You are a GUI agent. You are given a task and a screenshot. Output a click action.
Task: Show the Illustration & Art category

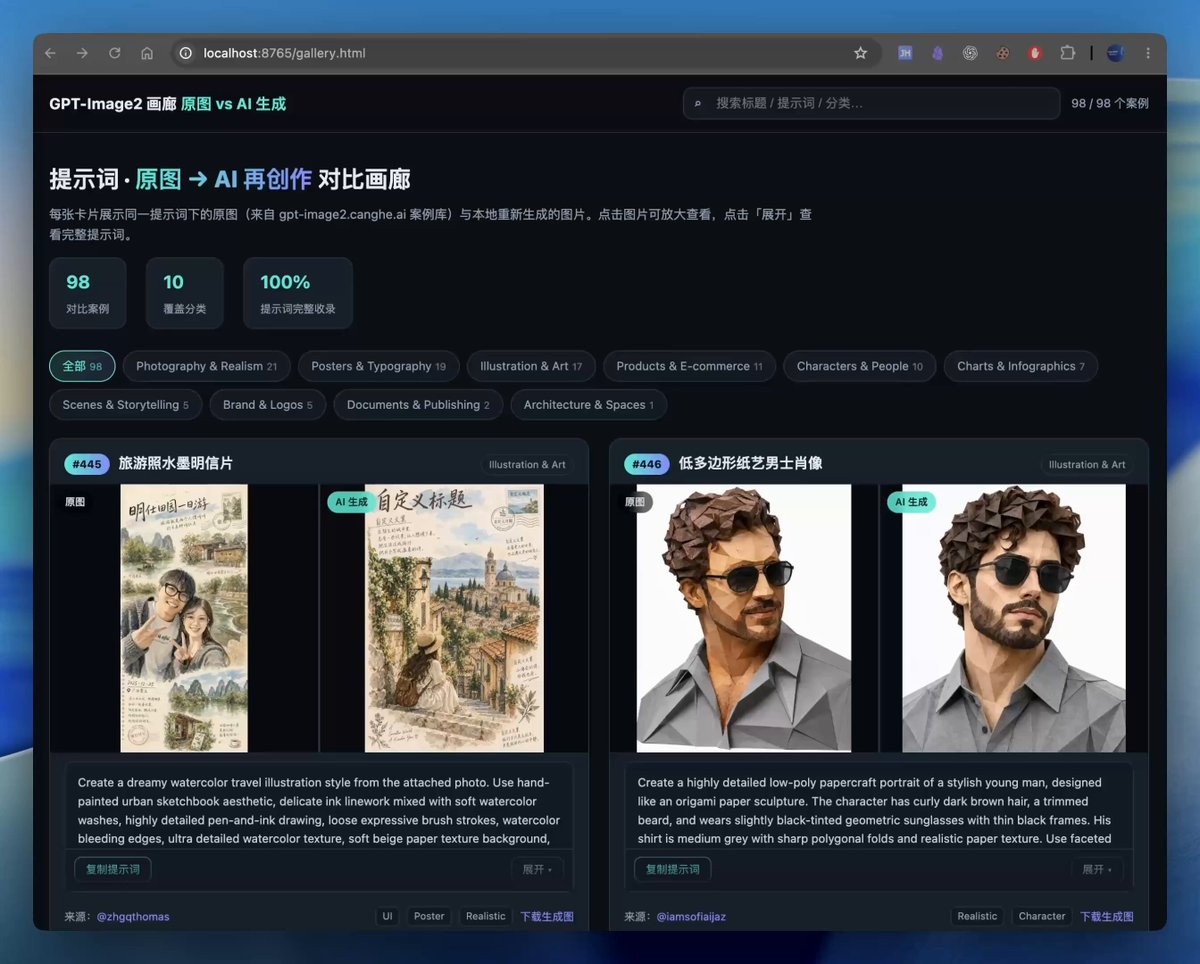coord(531,366)
